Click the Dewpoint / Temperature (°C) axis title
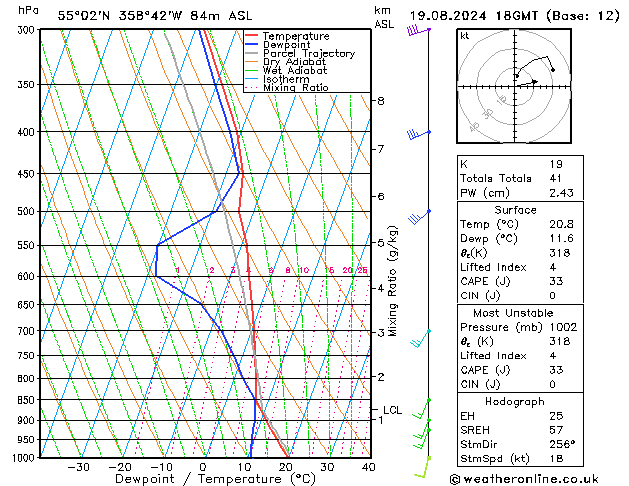 coord(215,479)
